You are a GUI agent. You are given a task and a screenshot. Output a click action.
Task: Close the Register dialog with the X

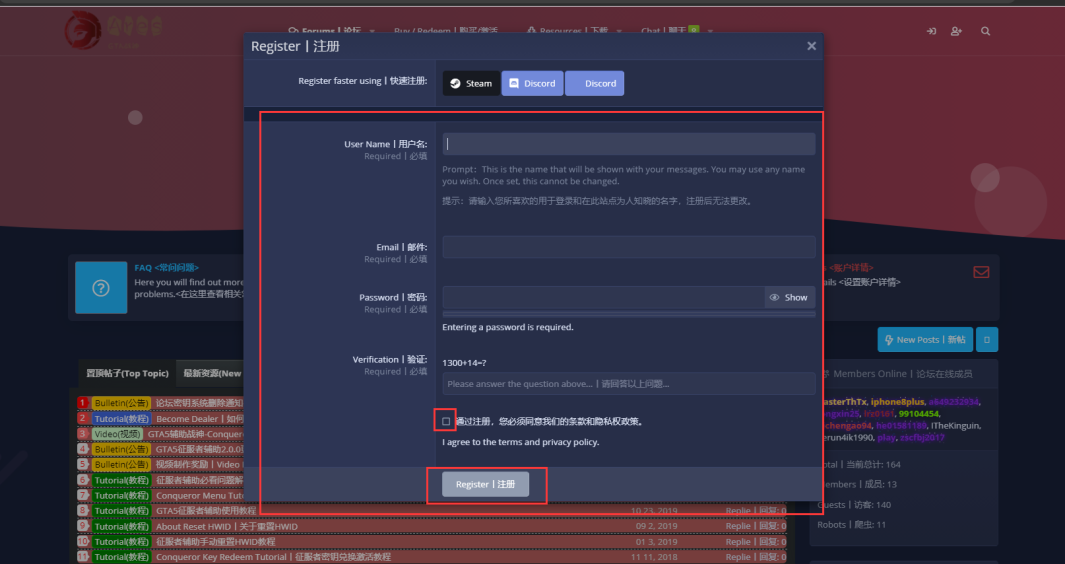pyautogui.click(x=811, y=46)
